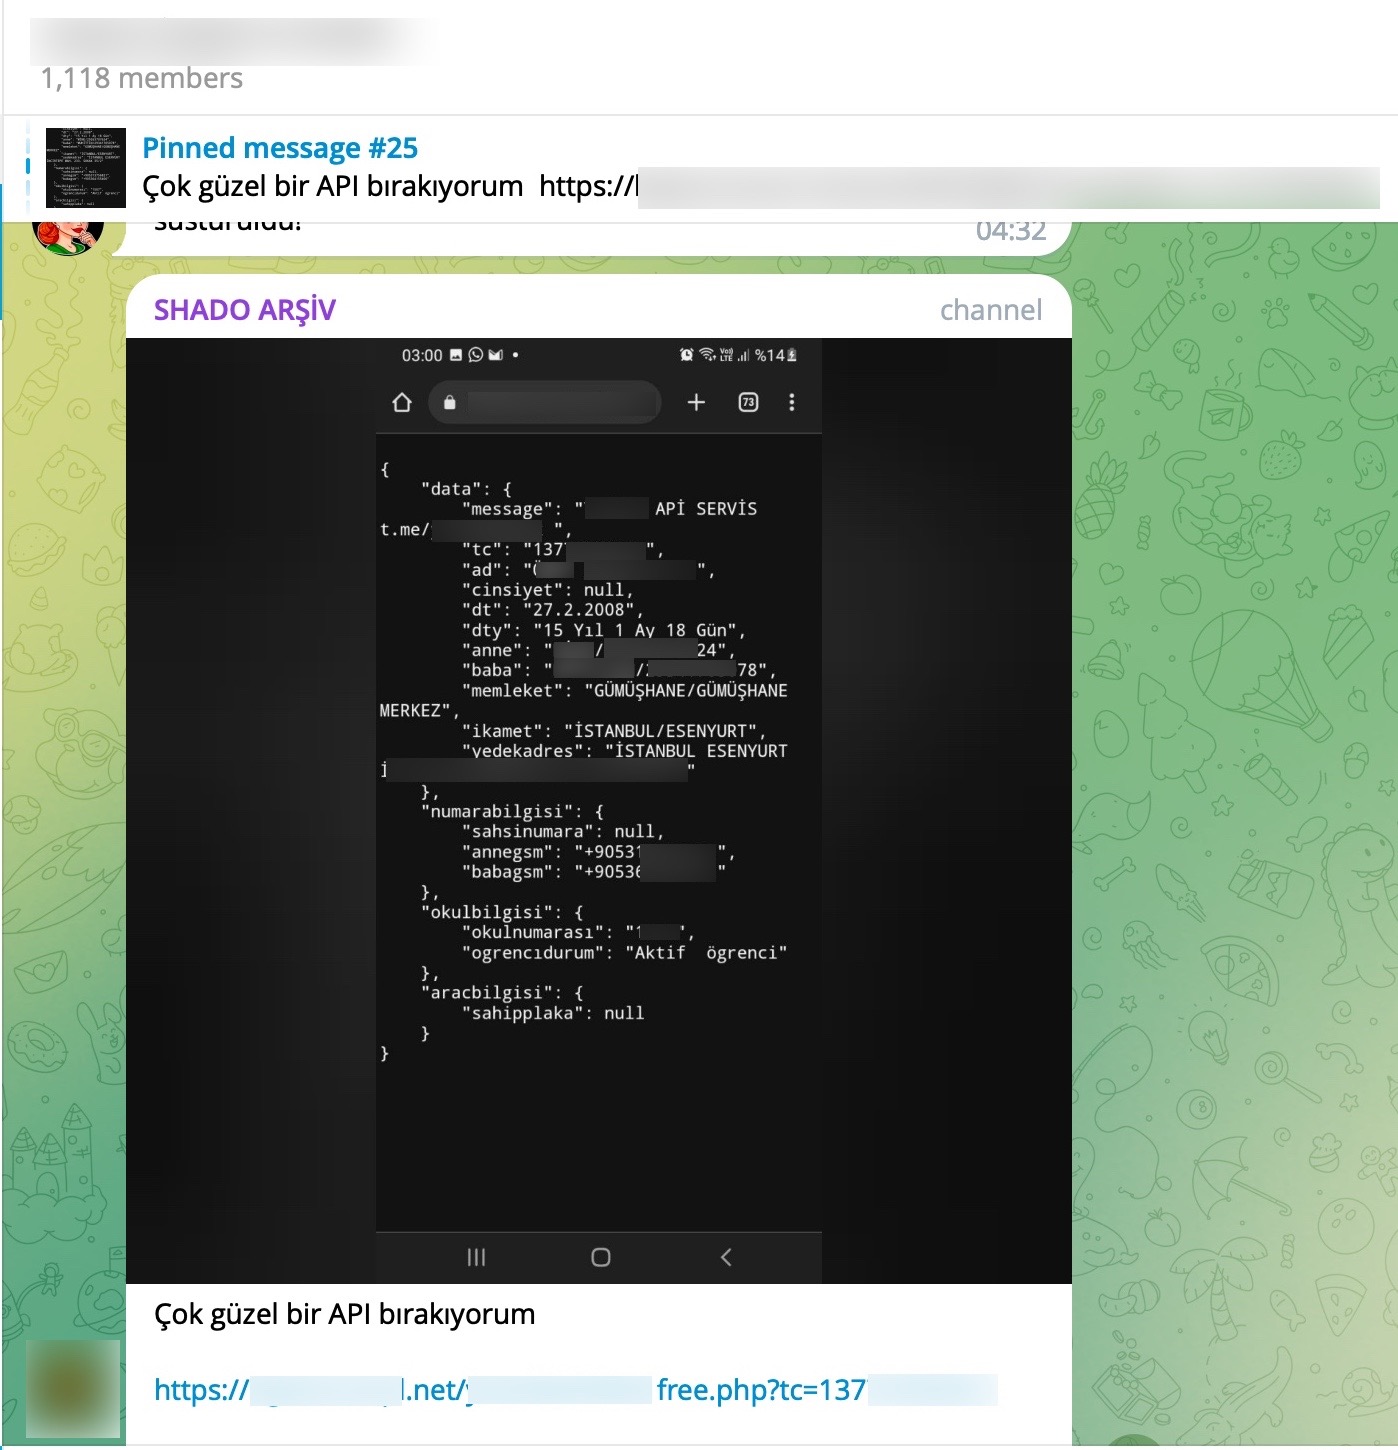This screenshot has width=1398, height=1450.
Task: Open the Pinned message #25 title
Action: point(280,148)
